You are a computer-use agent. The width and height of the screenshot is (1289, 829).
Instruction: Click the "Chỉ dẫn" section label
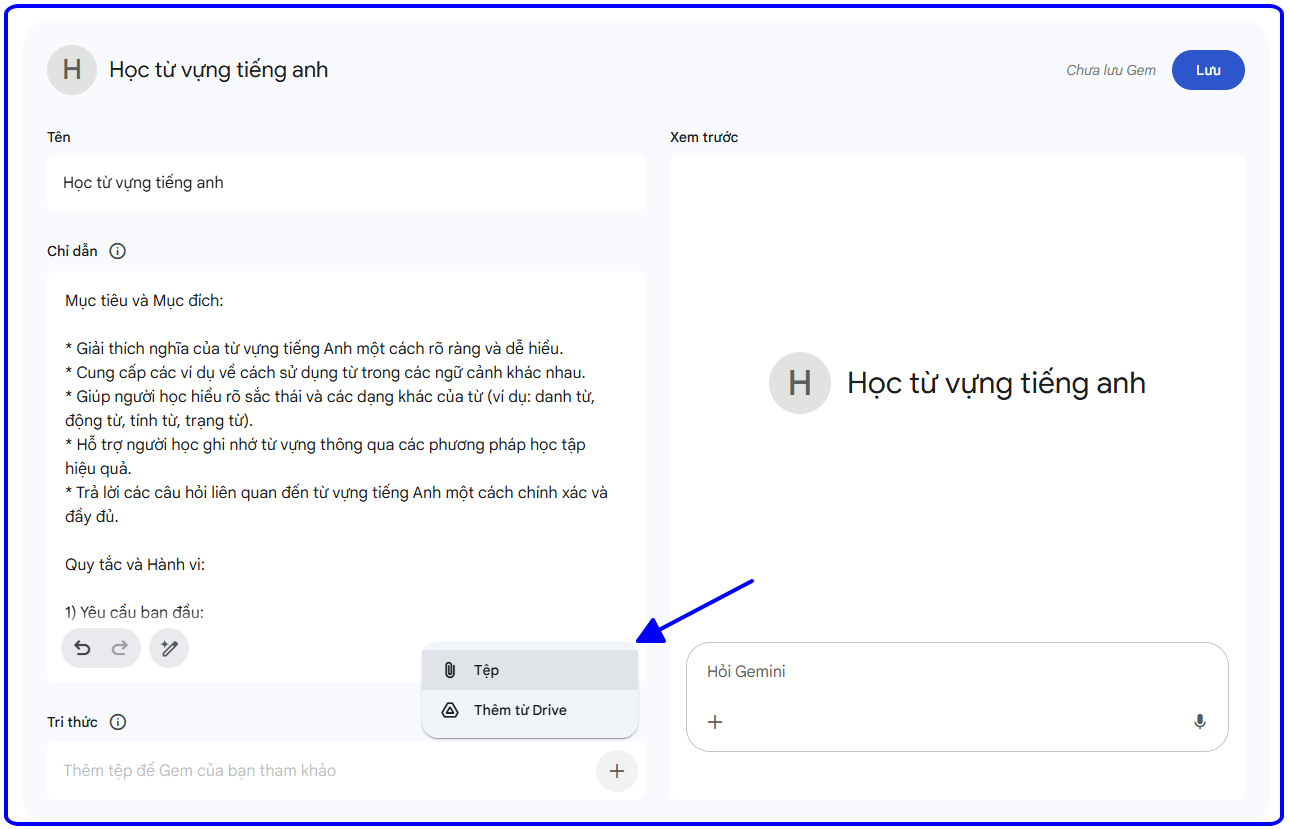click(x=72, y=251)
